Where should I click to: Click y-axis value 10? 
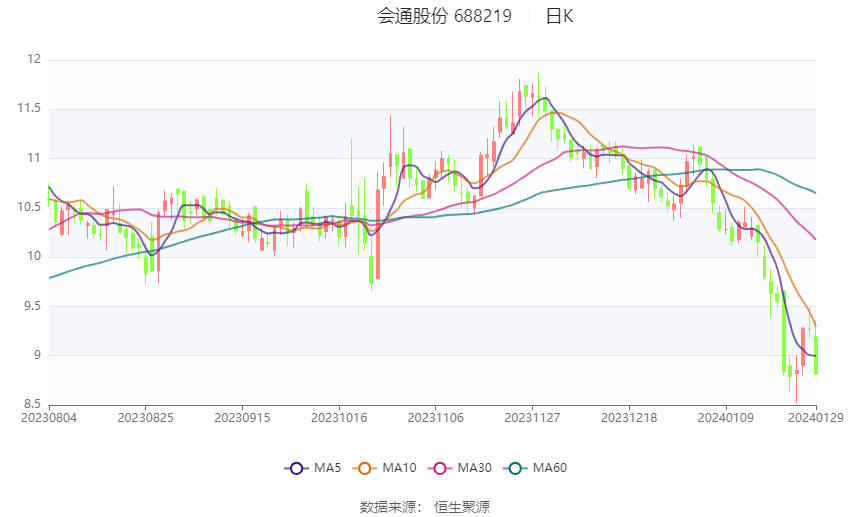pyautogui.click(x=34, y=256)
